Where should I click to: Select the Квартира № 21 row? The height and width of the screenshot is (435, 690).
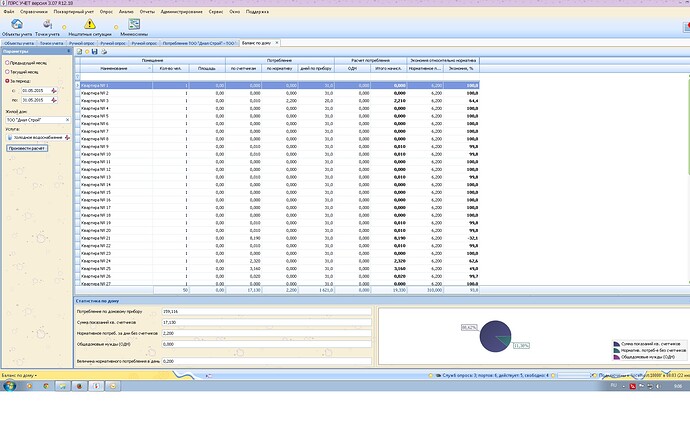tap(277, 238)
